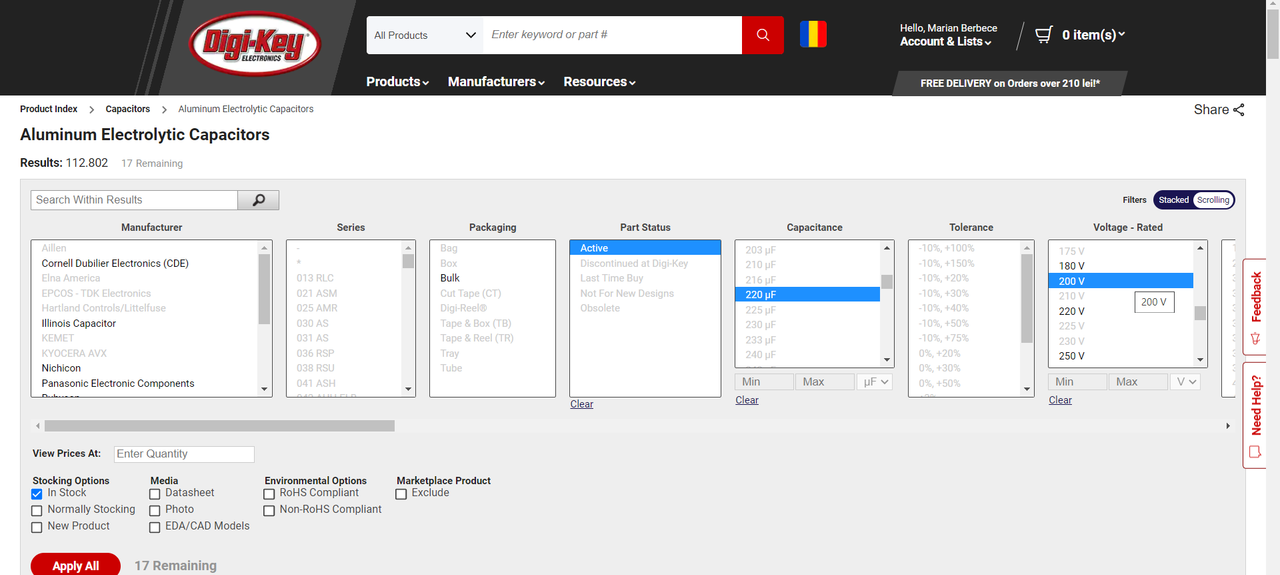The image size is (1280, 575).
Task: Switch filters to Scrolling view
Action: point(1213,200)
